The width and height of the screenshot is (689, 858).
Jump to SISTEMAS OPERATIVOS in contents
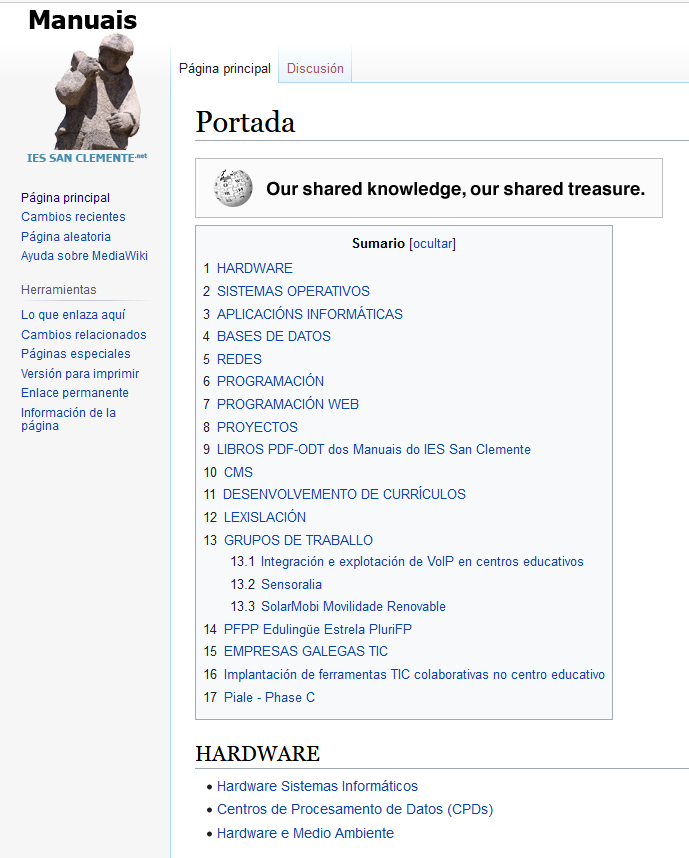[293, 291]
